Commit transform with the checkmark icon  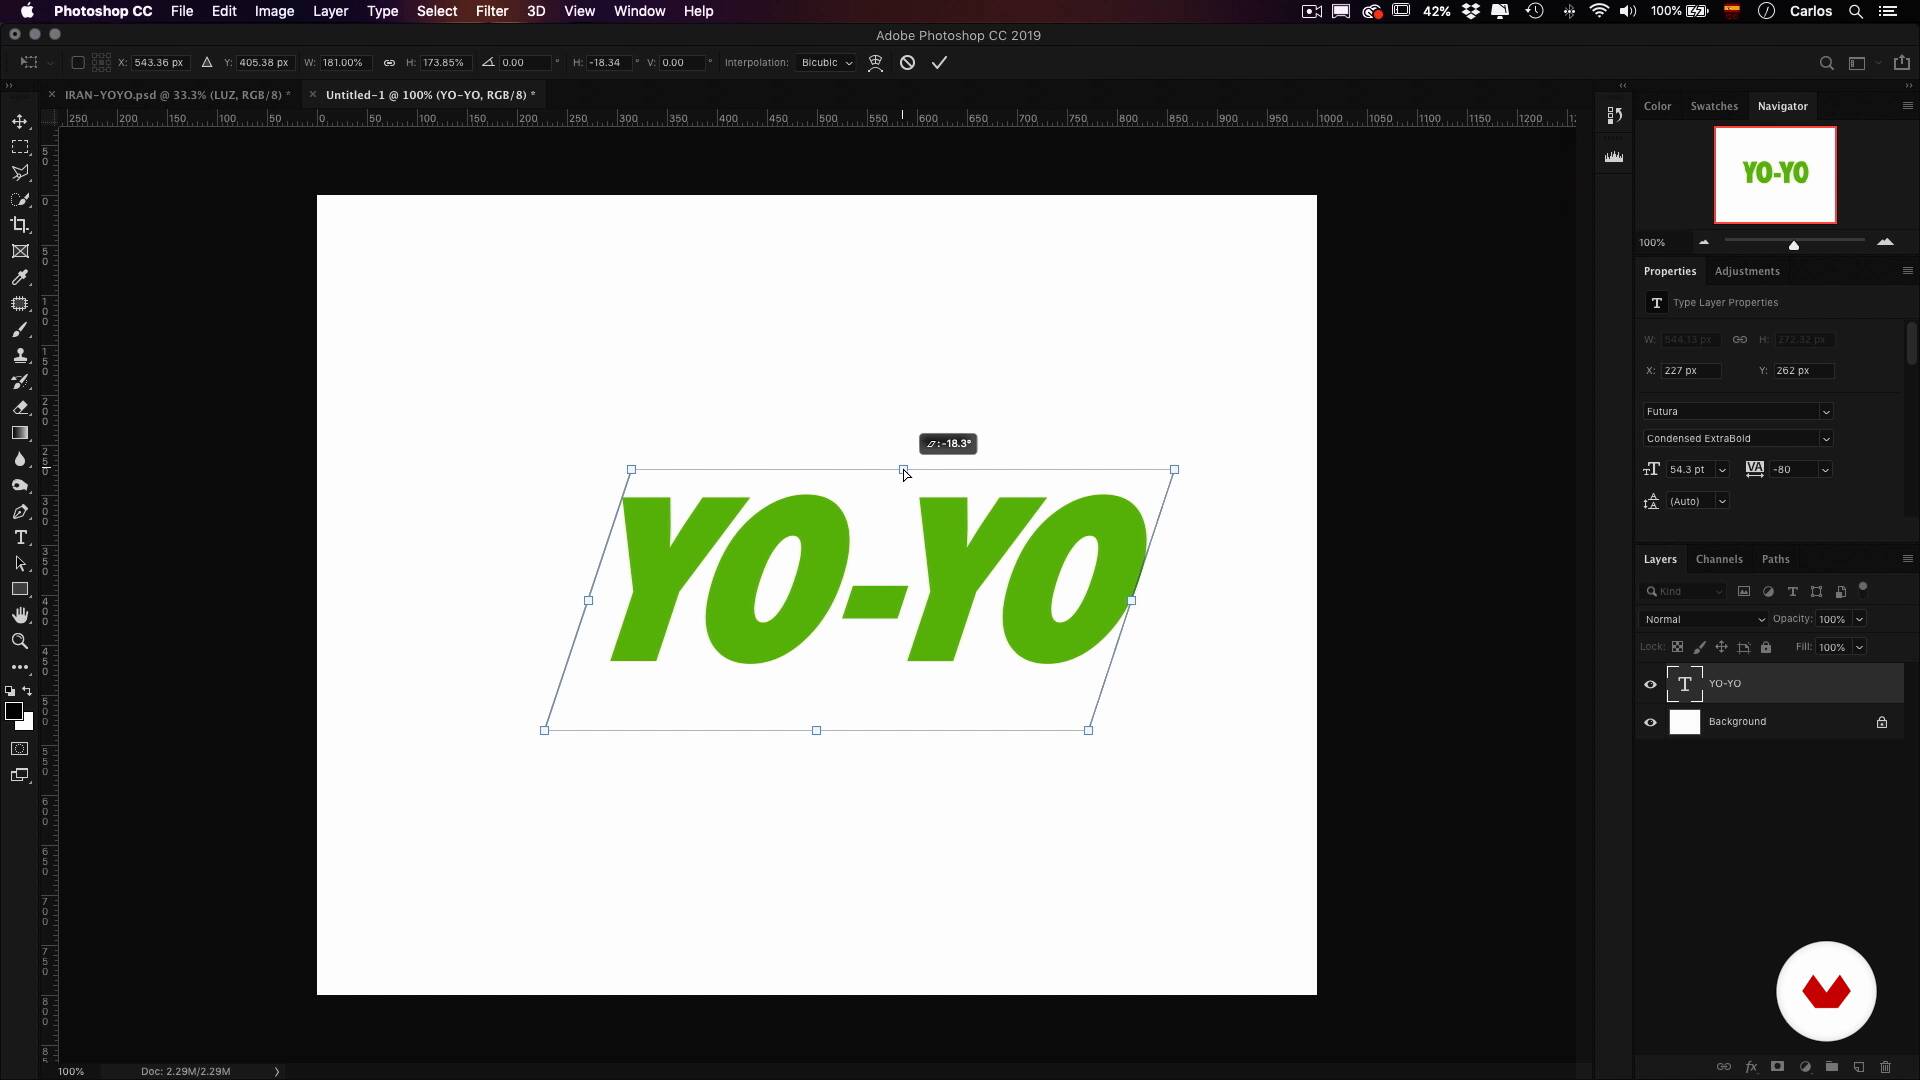939,63
